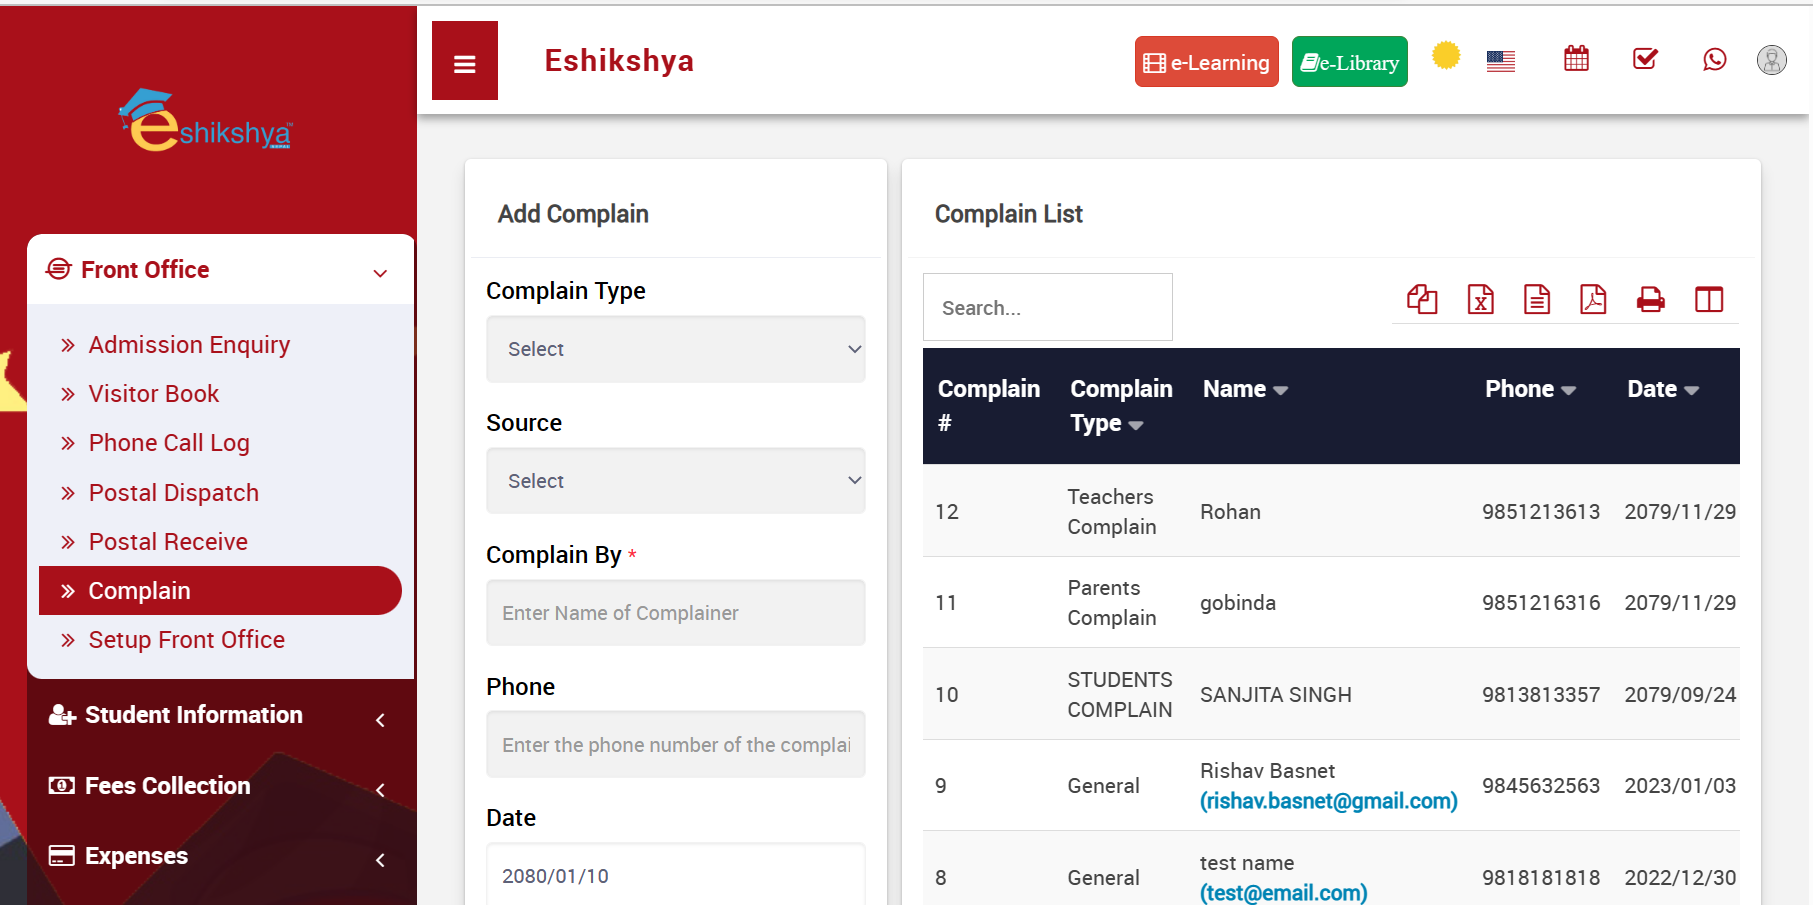Click the WhatsApp icon in header
The width and height of the screenshot is (1813, 905).
[1714, 60]
